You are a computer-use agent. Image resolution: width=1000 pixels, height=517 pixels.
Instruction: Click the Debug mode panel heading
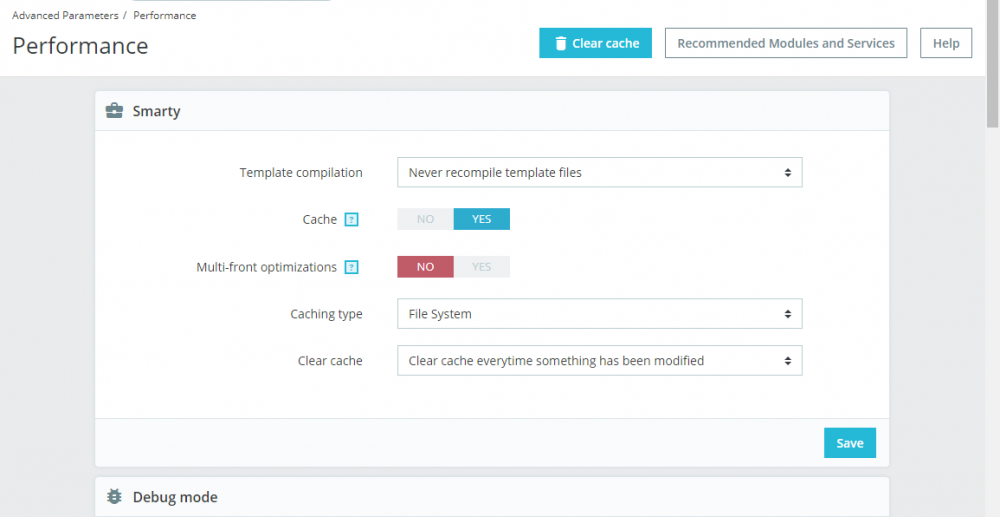pyautogui.click(x=175, y=497)
